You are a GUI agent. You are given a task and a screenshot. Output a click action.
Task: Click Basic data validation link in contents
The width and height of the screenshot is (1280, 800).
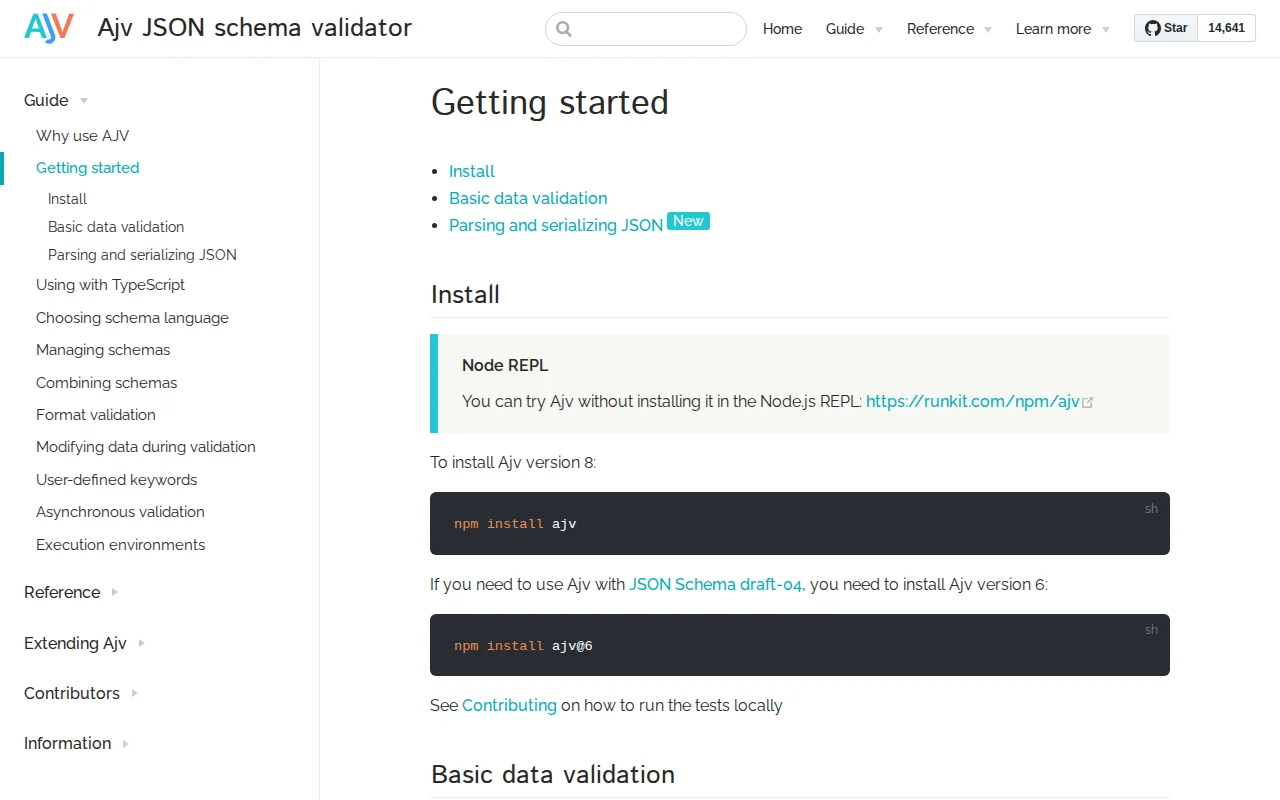tap(528, 198)
